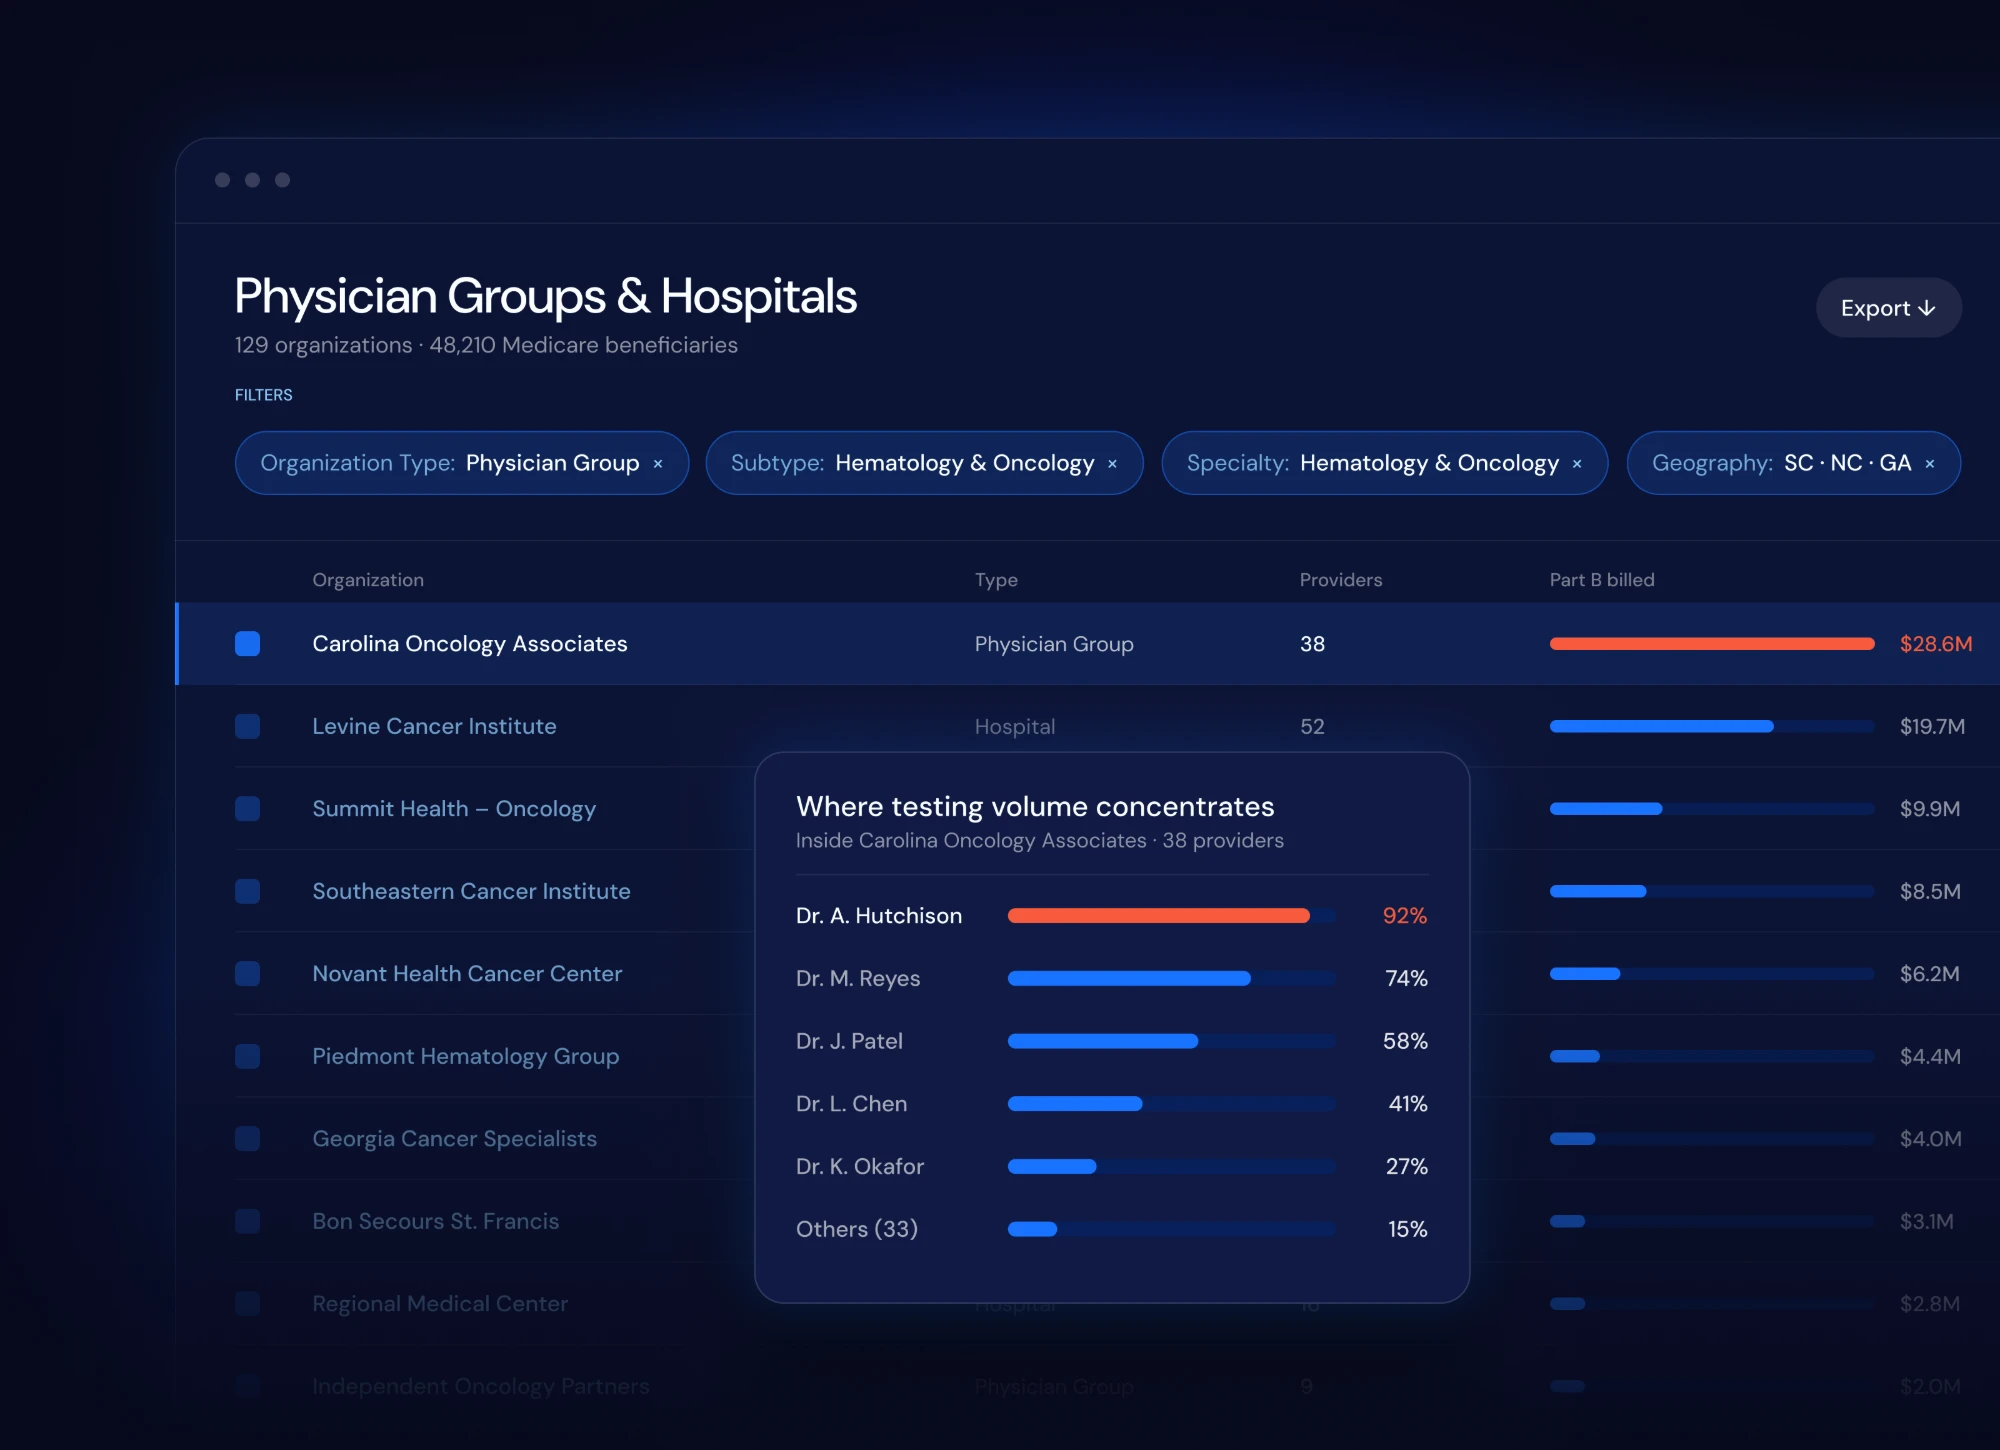Check the Summit Health – Oncology checkbox
This screenshot has height=1450, width=2000.
click(x=247, y=809)
